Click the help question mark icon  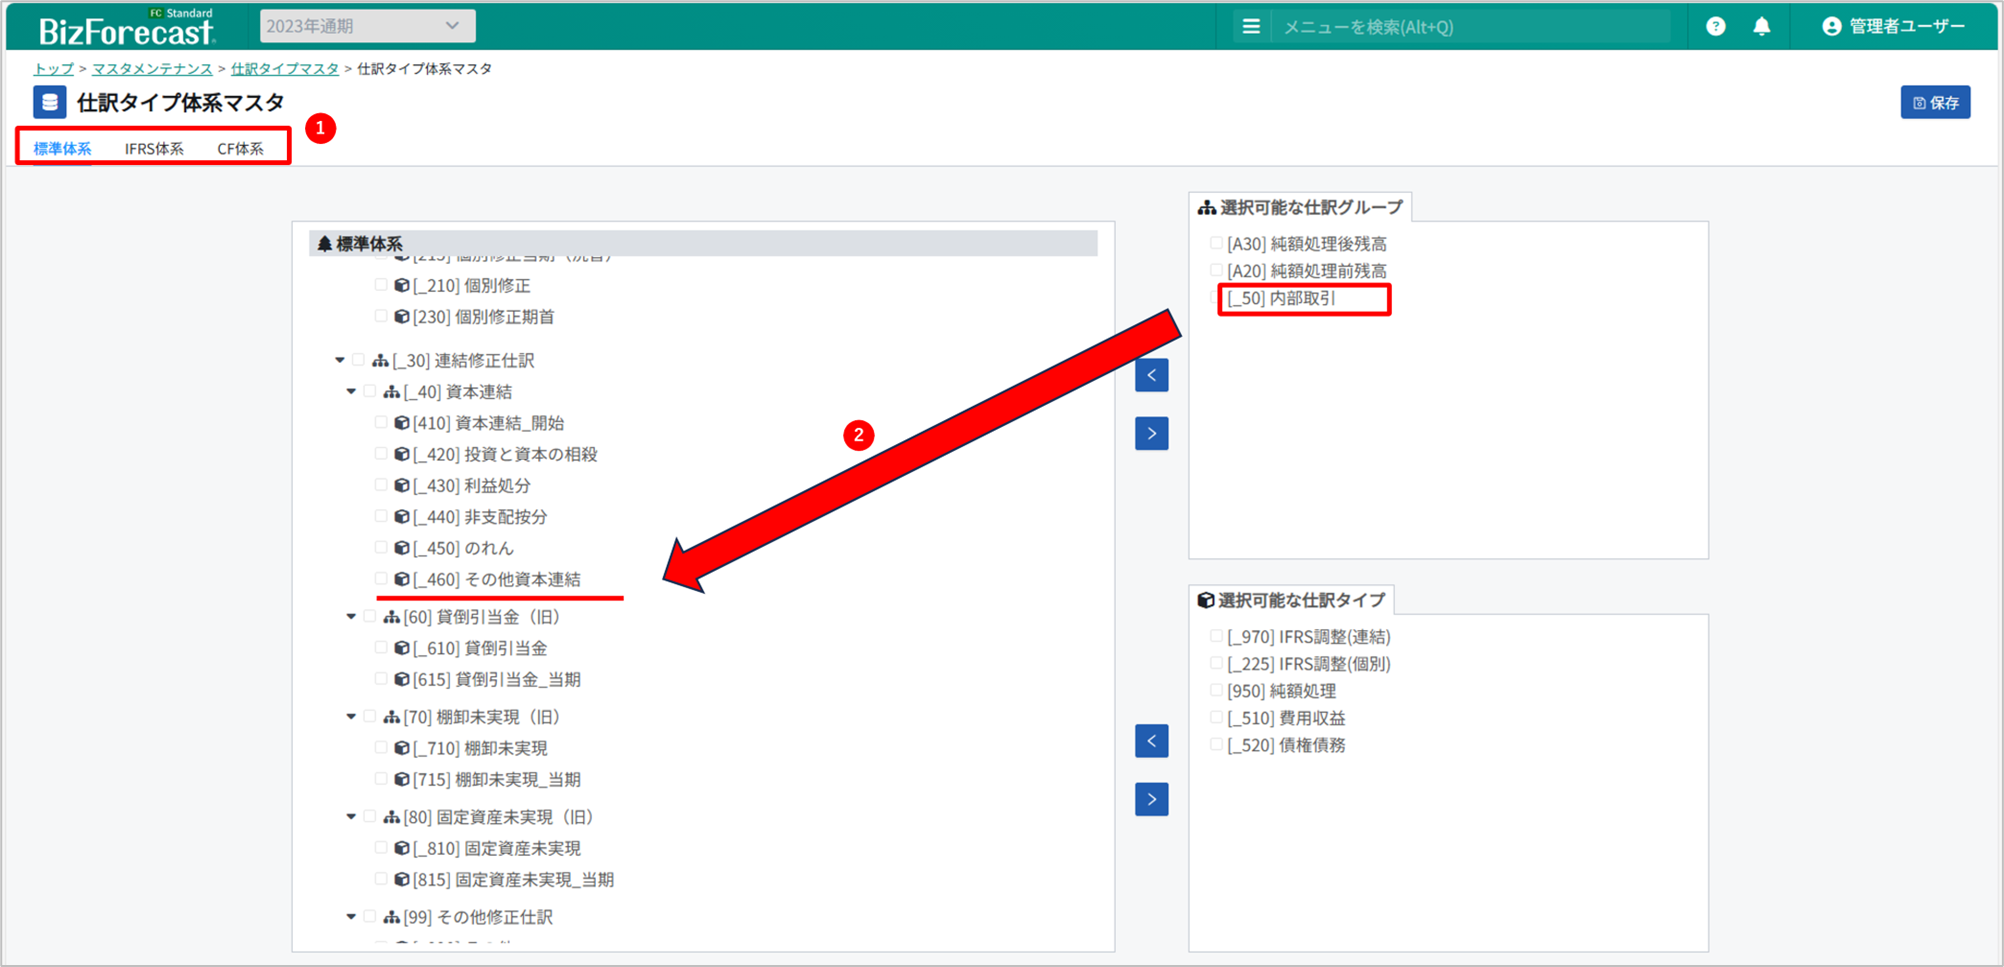pos(1715,27)
